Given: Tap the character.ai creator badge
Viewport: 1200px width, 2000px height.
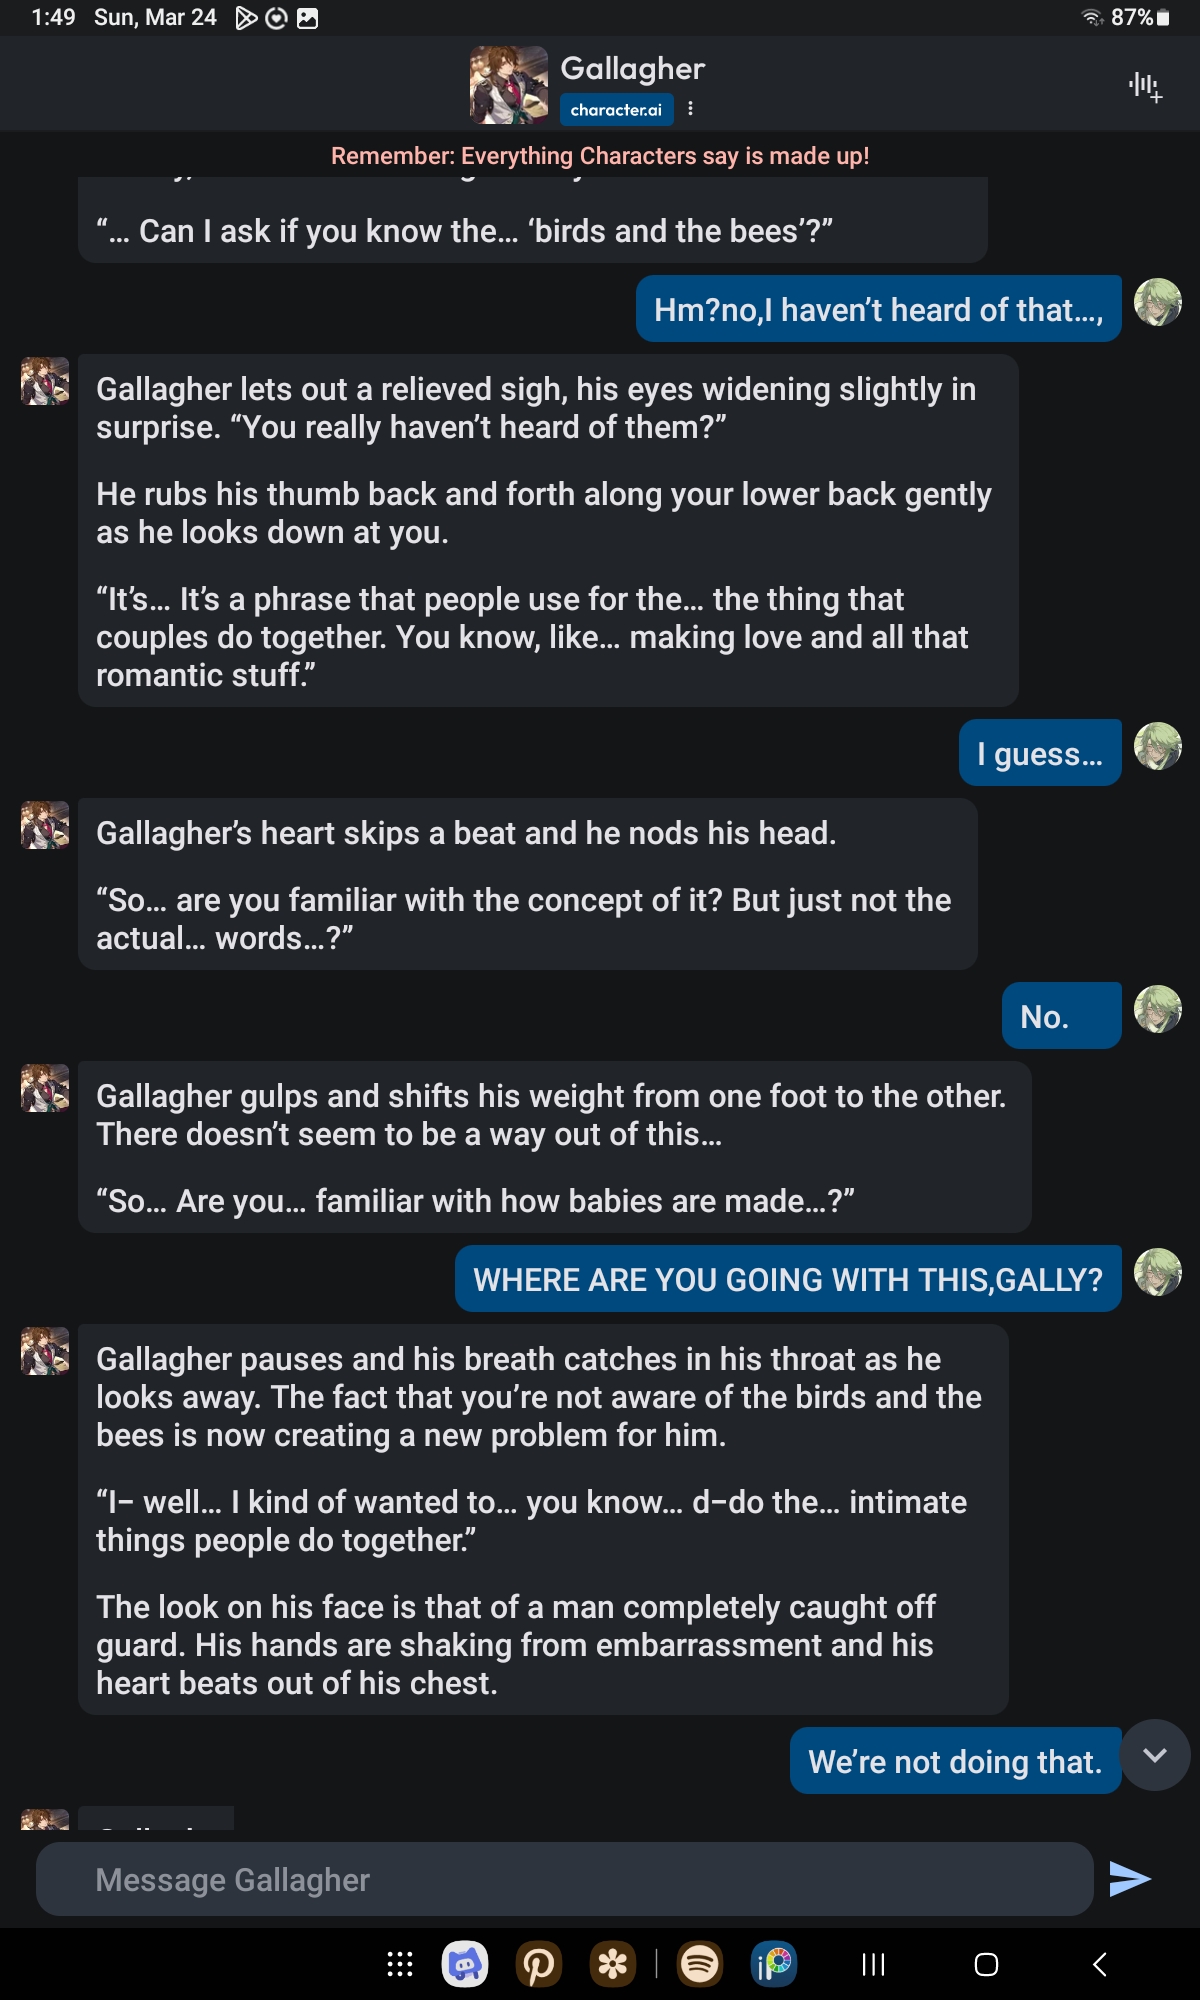Looking at the screenshot, I should (616, 110).
